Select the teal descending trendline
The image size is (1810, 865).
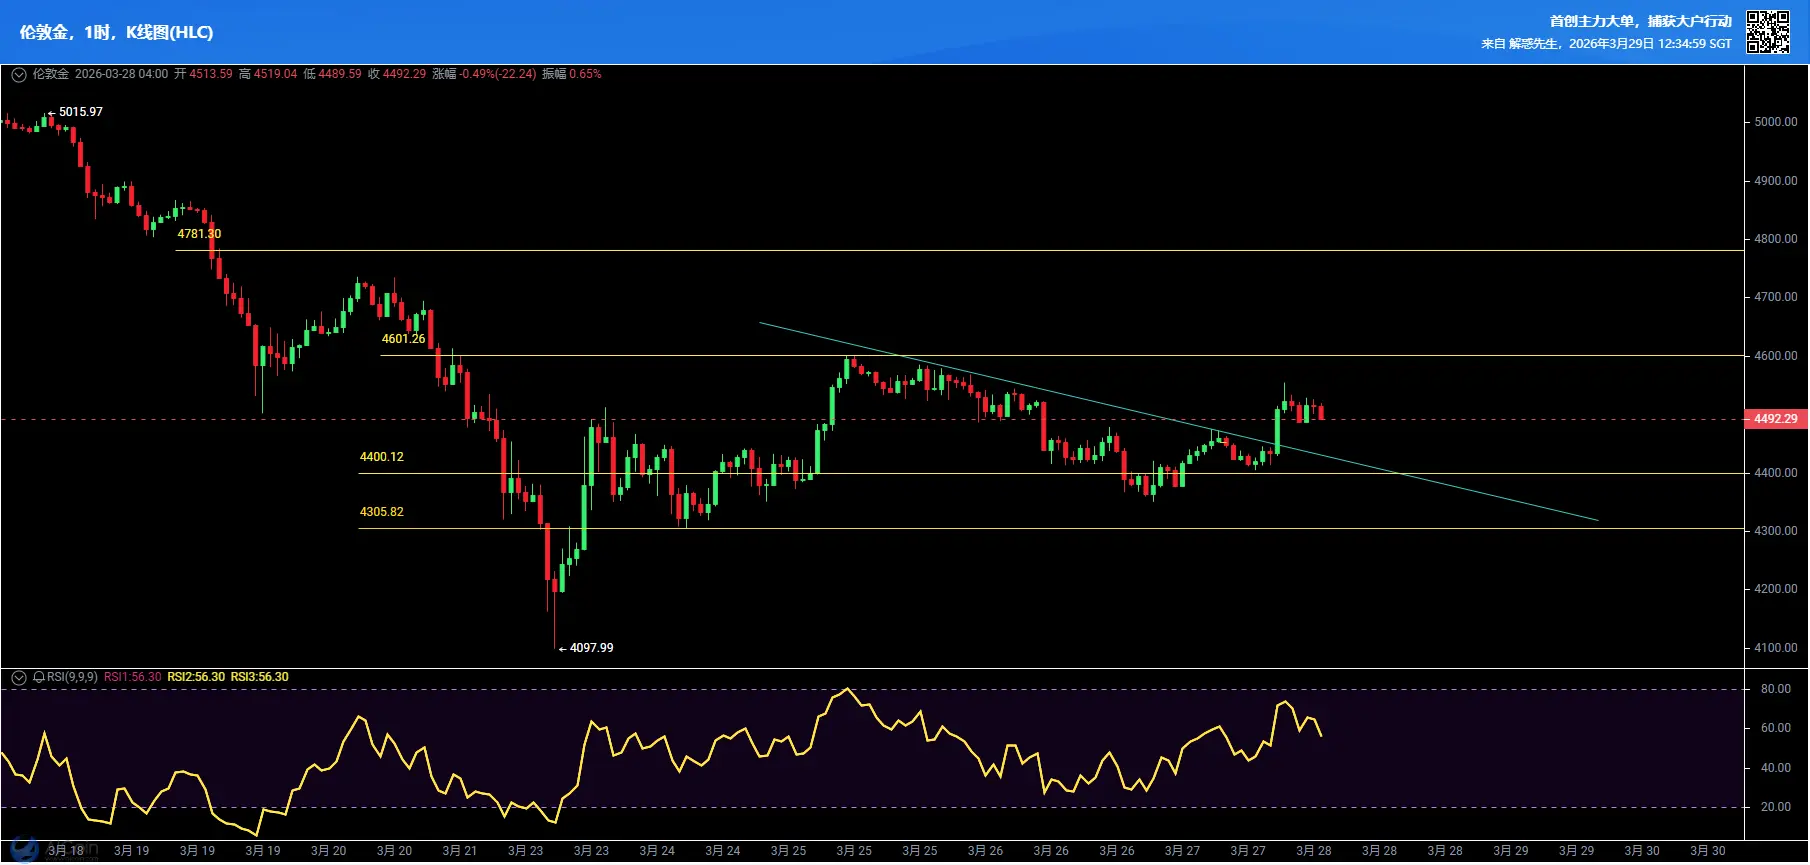coord(1178,421)
